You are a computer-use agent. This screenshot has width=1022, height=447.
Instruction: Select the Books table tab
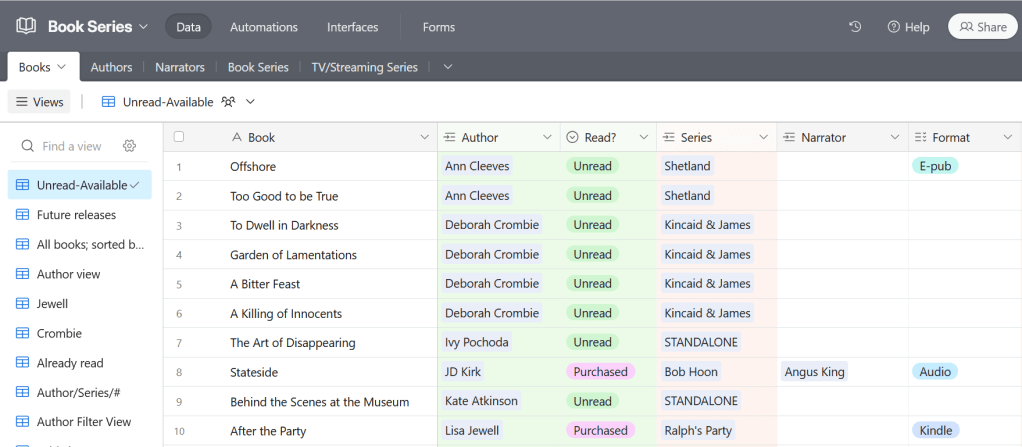(43, 67)
